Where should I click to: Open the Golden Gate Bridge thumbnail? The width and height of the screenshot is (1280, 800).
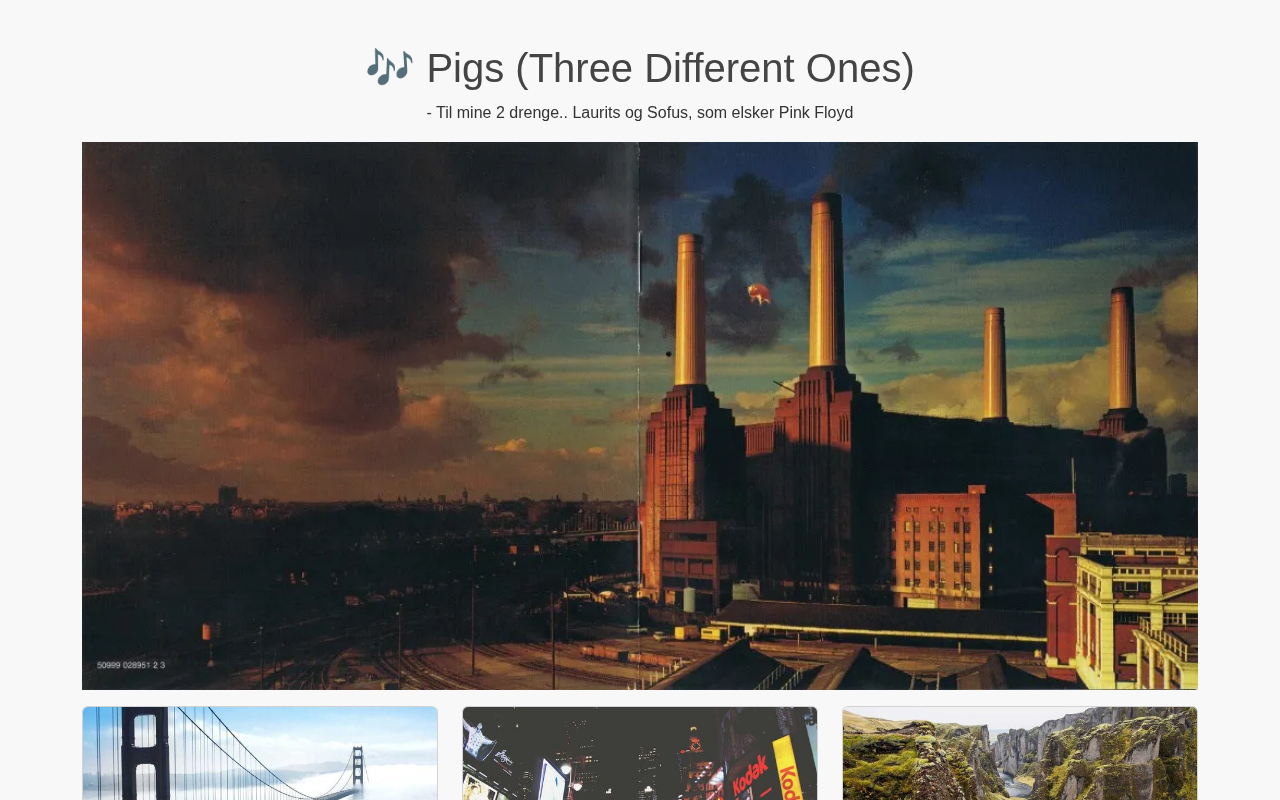click(260, 753)
